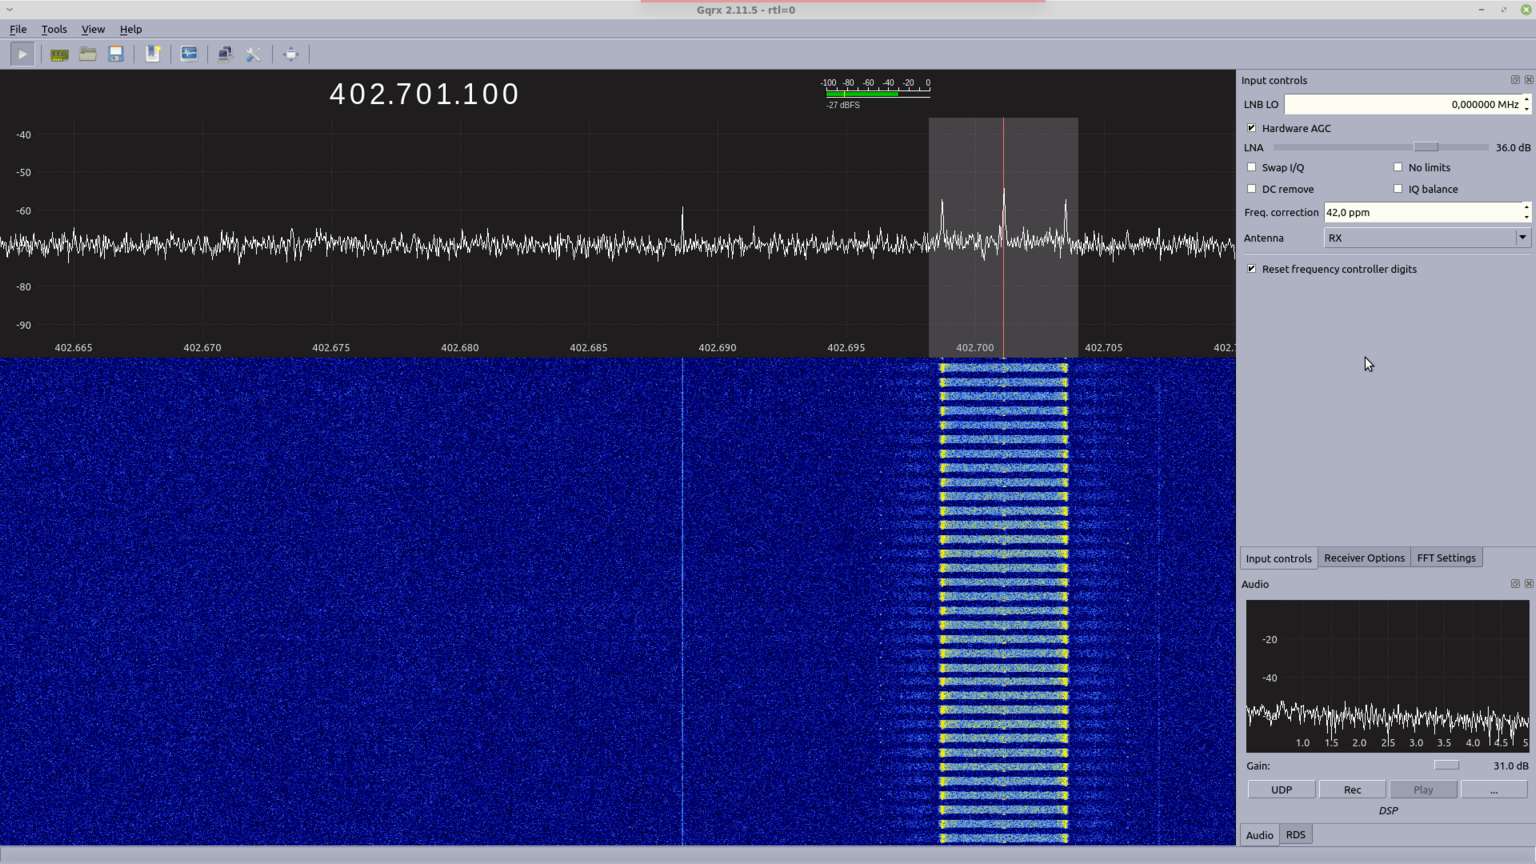Open the audio options '...' button

pos(1493,790)
